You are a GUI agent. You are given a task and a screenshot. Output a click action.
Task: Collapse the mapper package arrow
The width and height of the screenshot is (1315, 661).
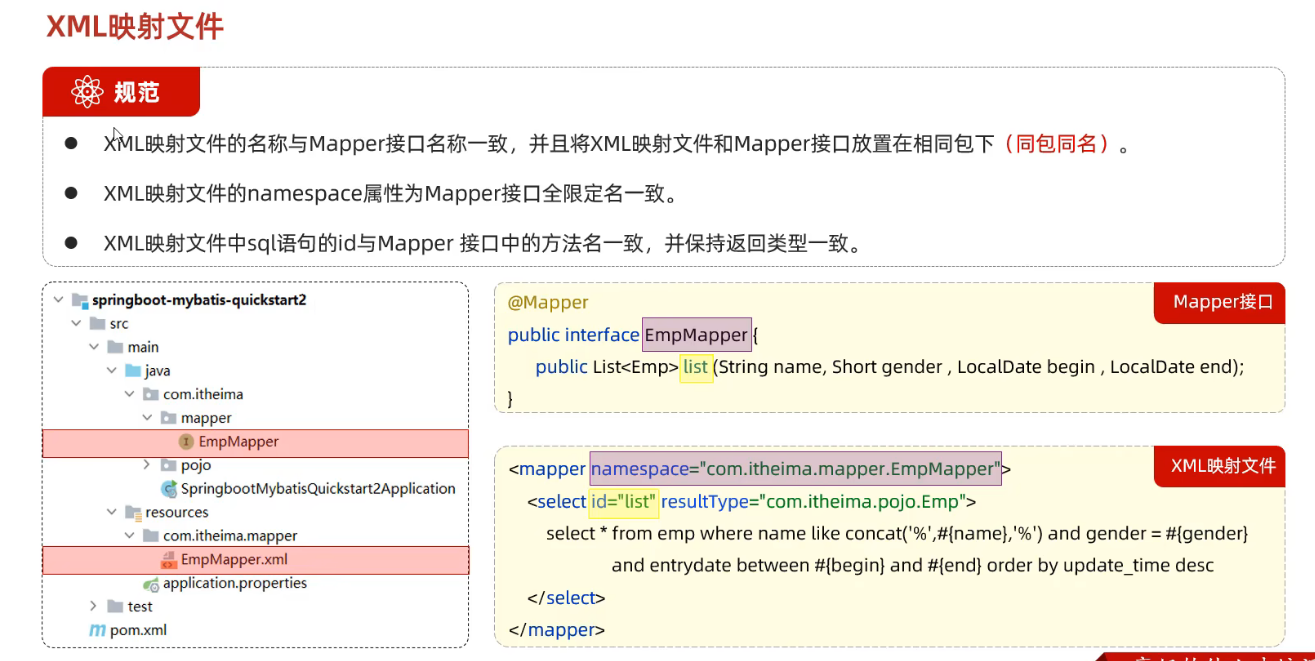coord(147,418)
